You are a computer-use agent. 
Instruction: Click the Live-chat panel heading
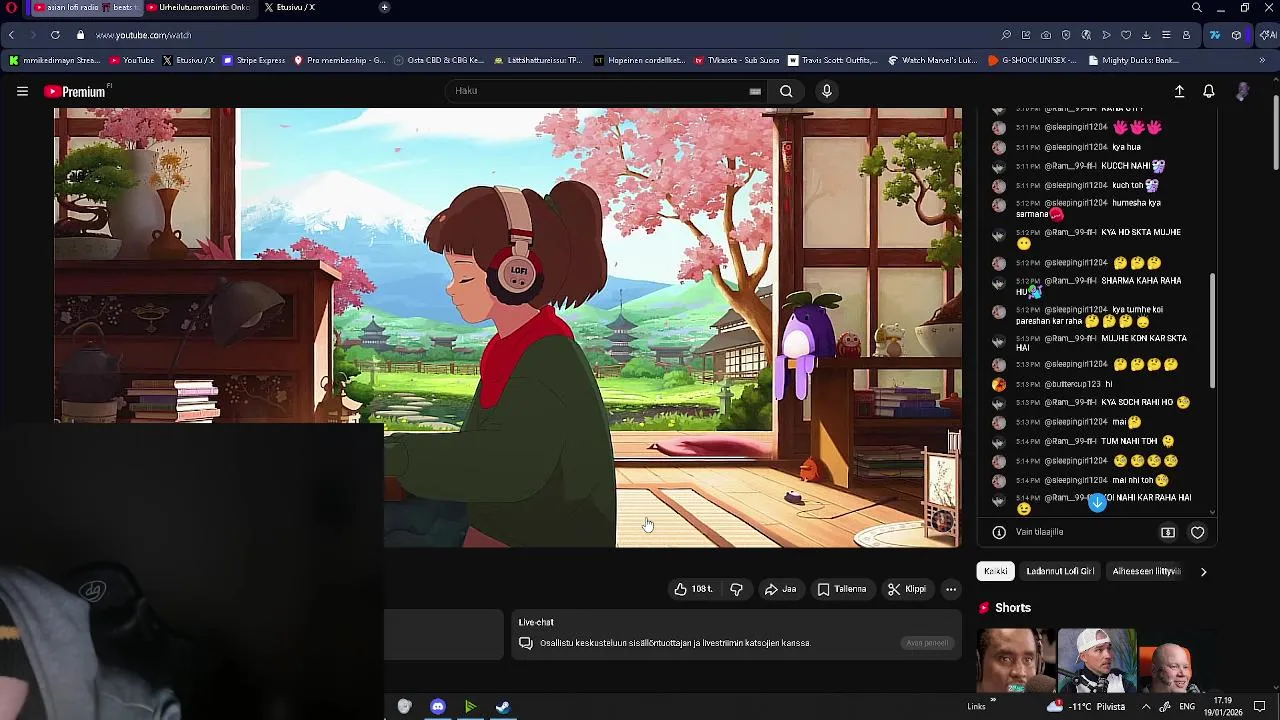[x=536, y=622]
